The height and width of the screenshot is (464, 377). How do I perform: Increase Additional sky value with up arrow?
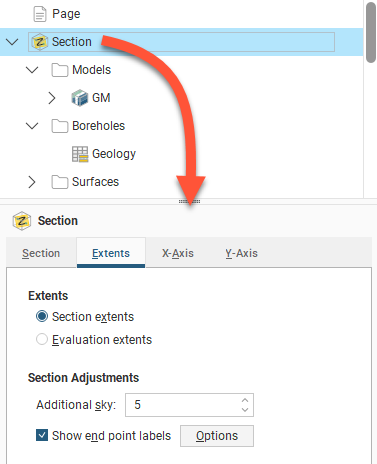[245, 400]
